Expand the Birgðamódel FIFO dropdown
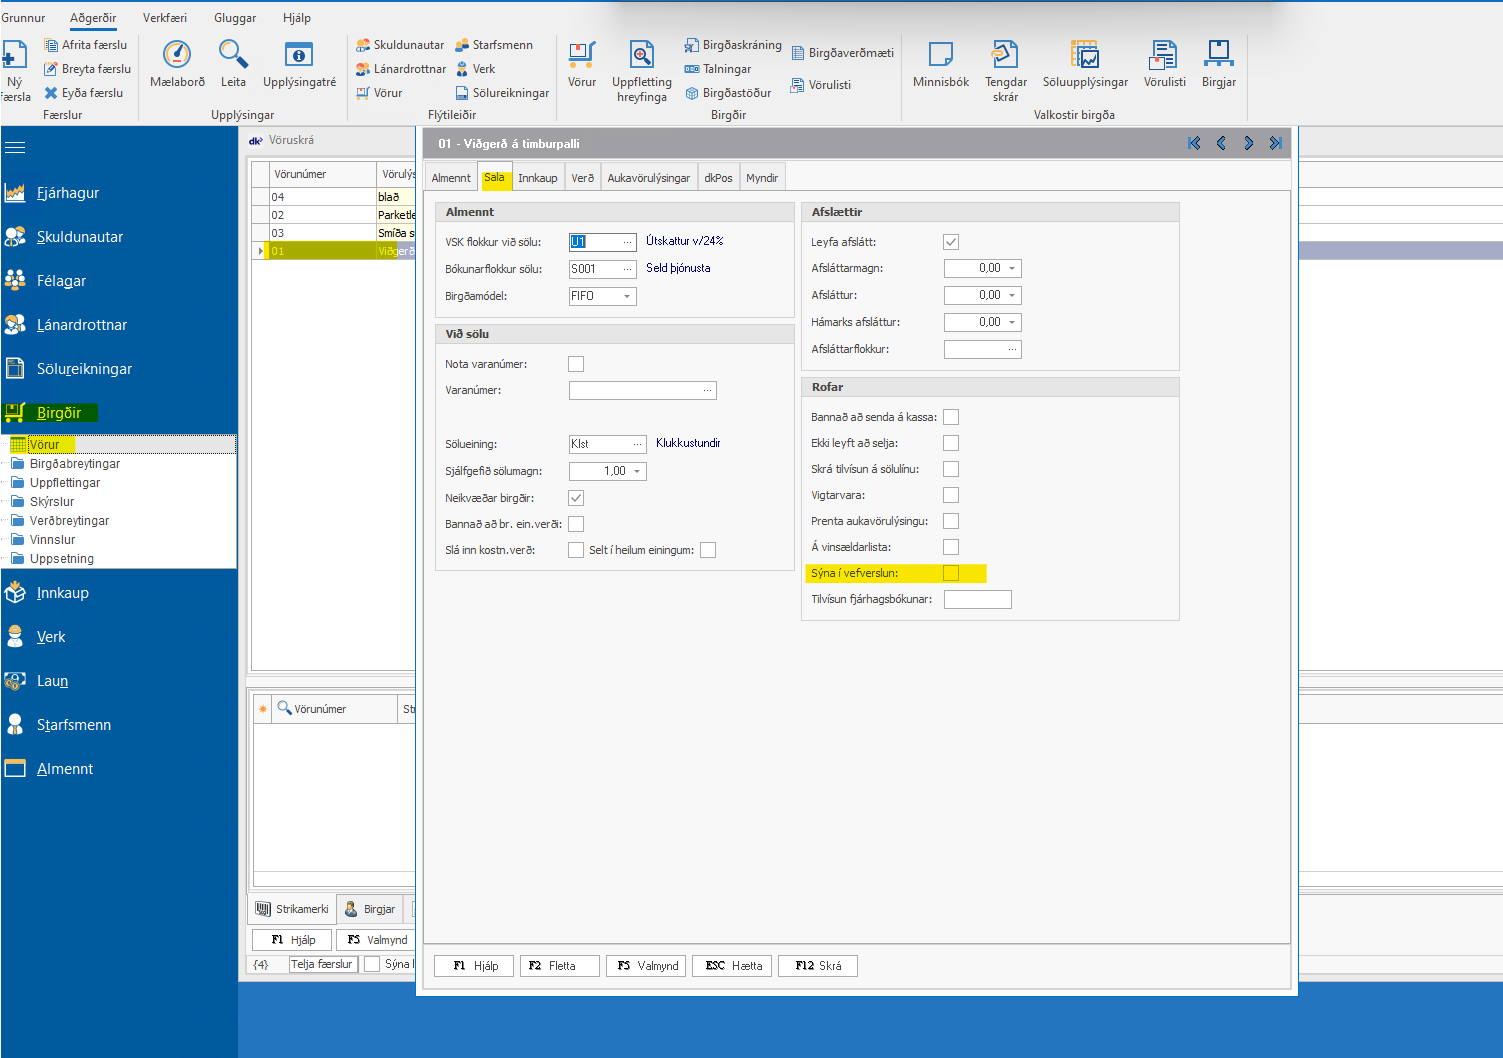The width and height of the screenshot is (1503, 1058). [x=627, y=297]
